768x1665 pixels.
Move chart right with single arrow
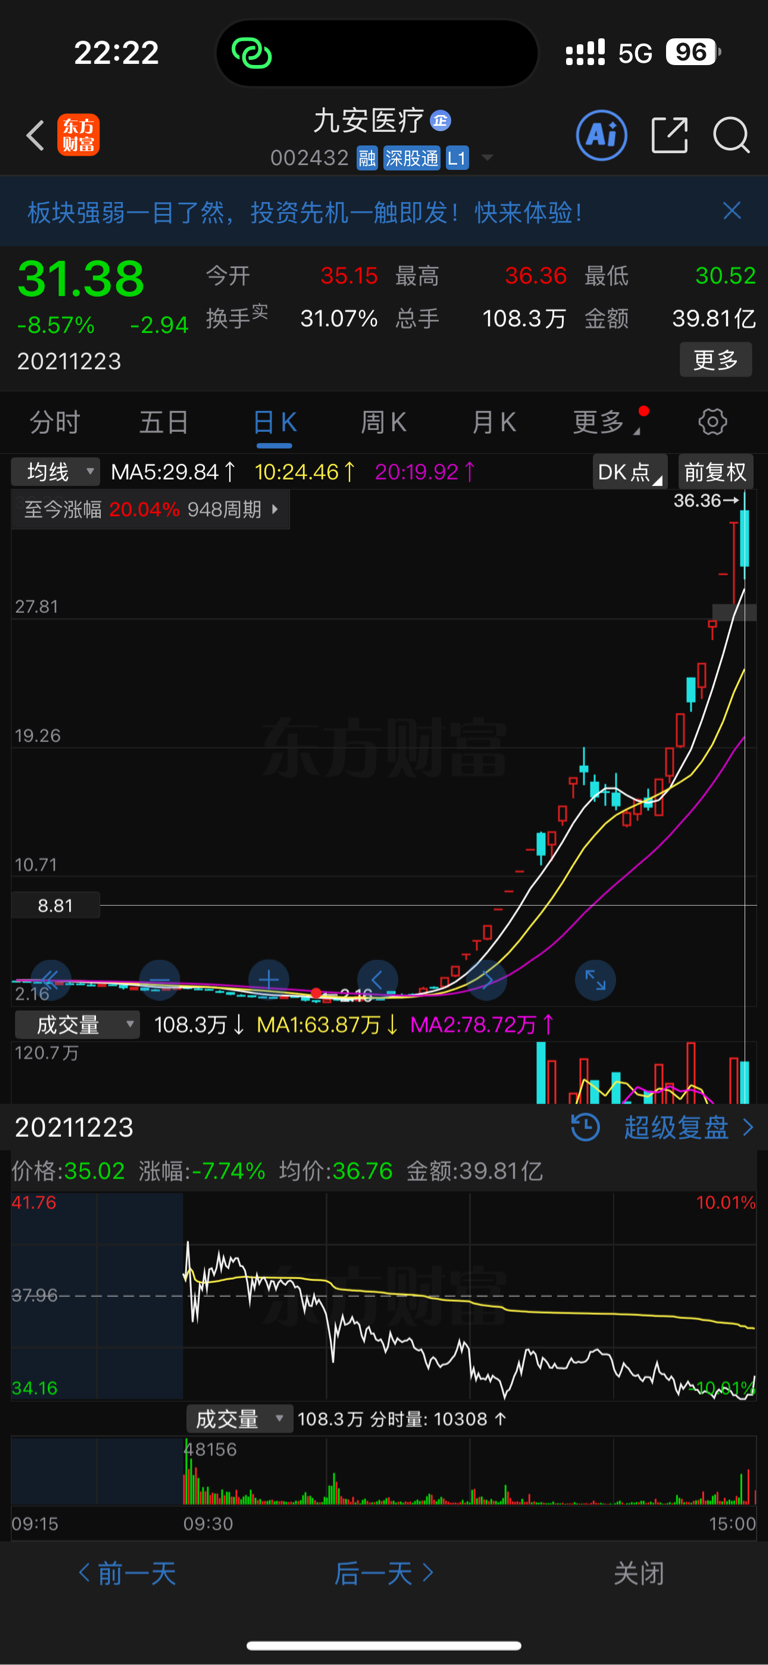486,980
